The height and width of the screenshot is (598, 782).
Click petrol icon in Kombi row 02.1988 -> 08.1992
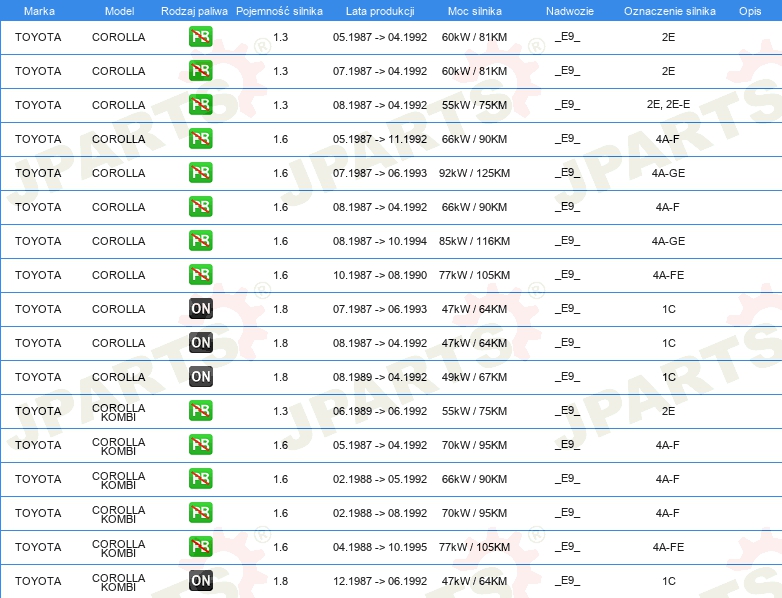coord(200,513)
